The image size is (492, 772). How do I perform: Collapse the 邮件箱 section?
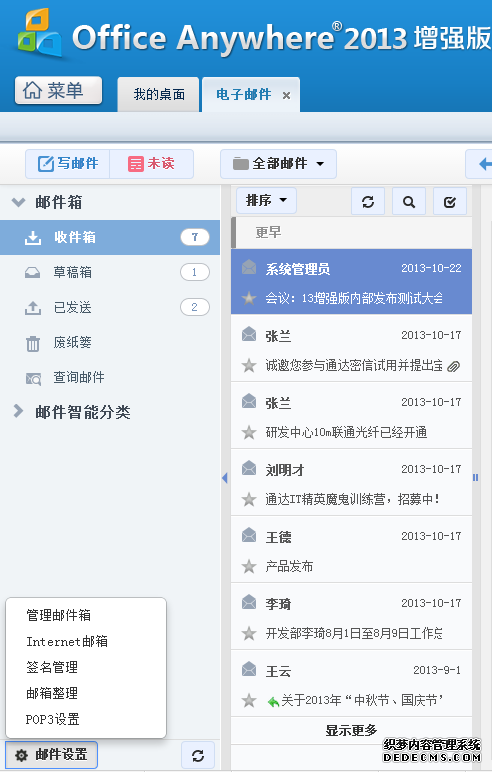pyautogui.click(x=19, y=202)
